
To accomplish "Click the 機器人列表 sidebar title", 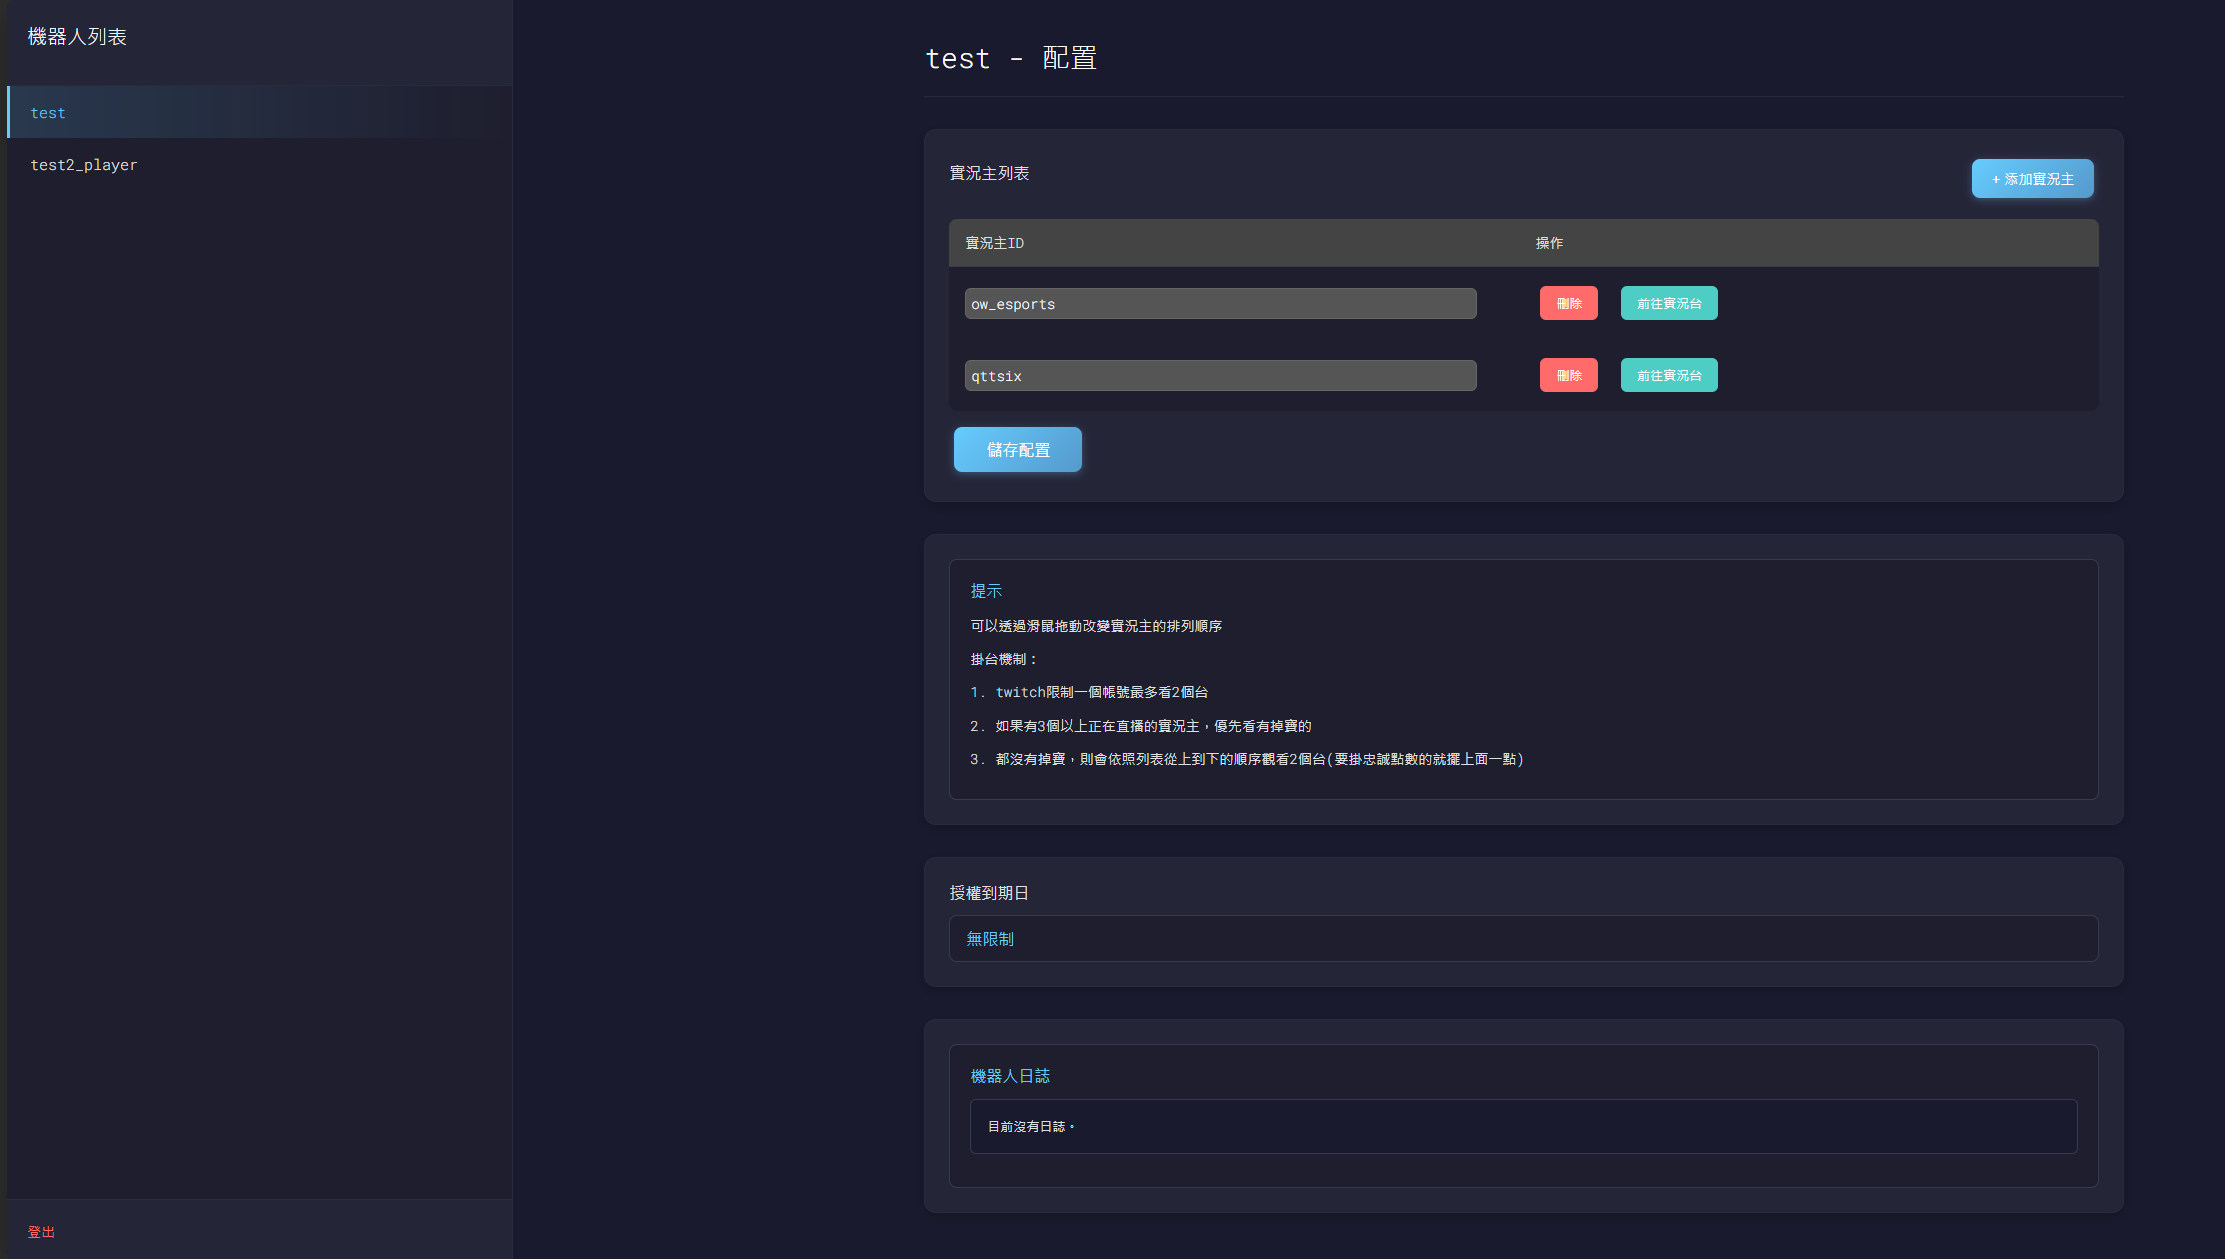I will 76,36.
